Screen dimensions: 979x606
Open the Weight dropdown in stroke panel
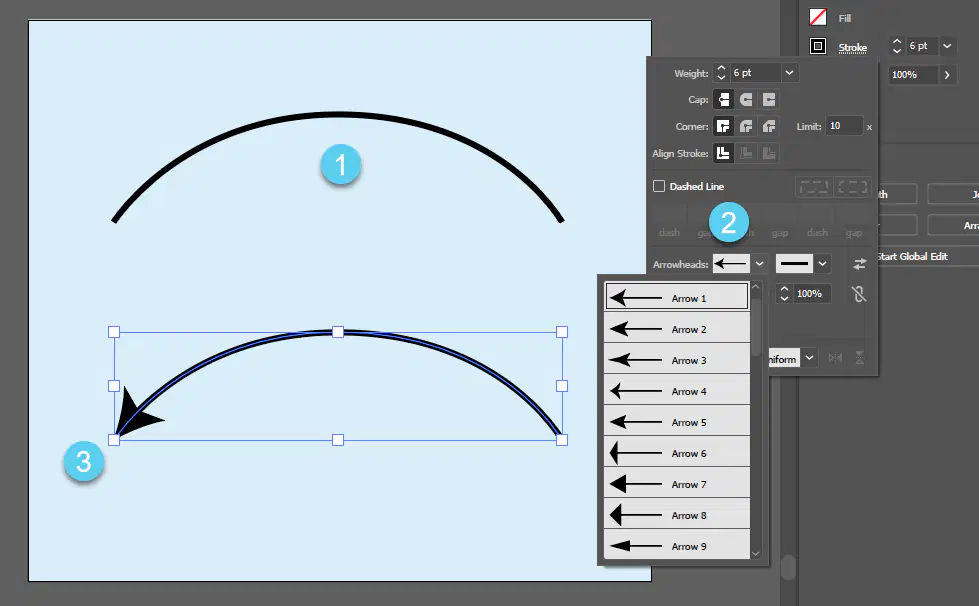coord(789,73)
